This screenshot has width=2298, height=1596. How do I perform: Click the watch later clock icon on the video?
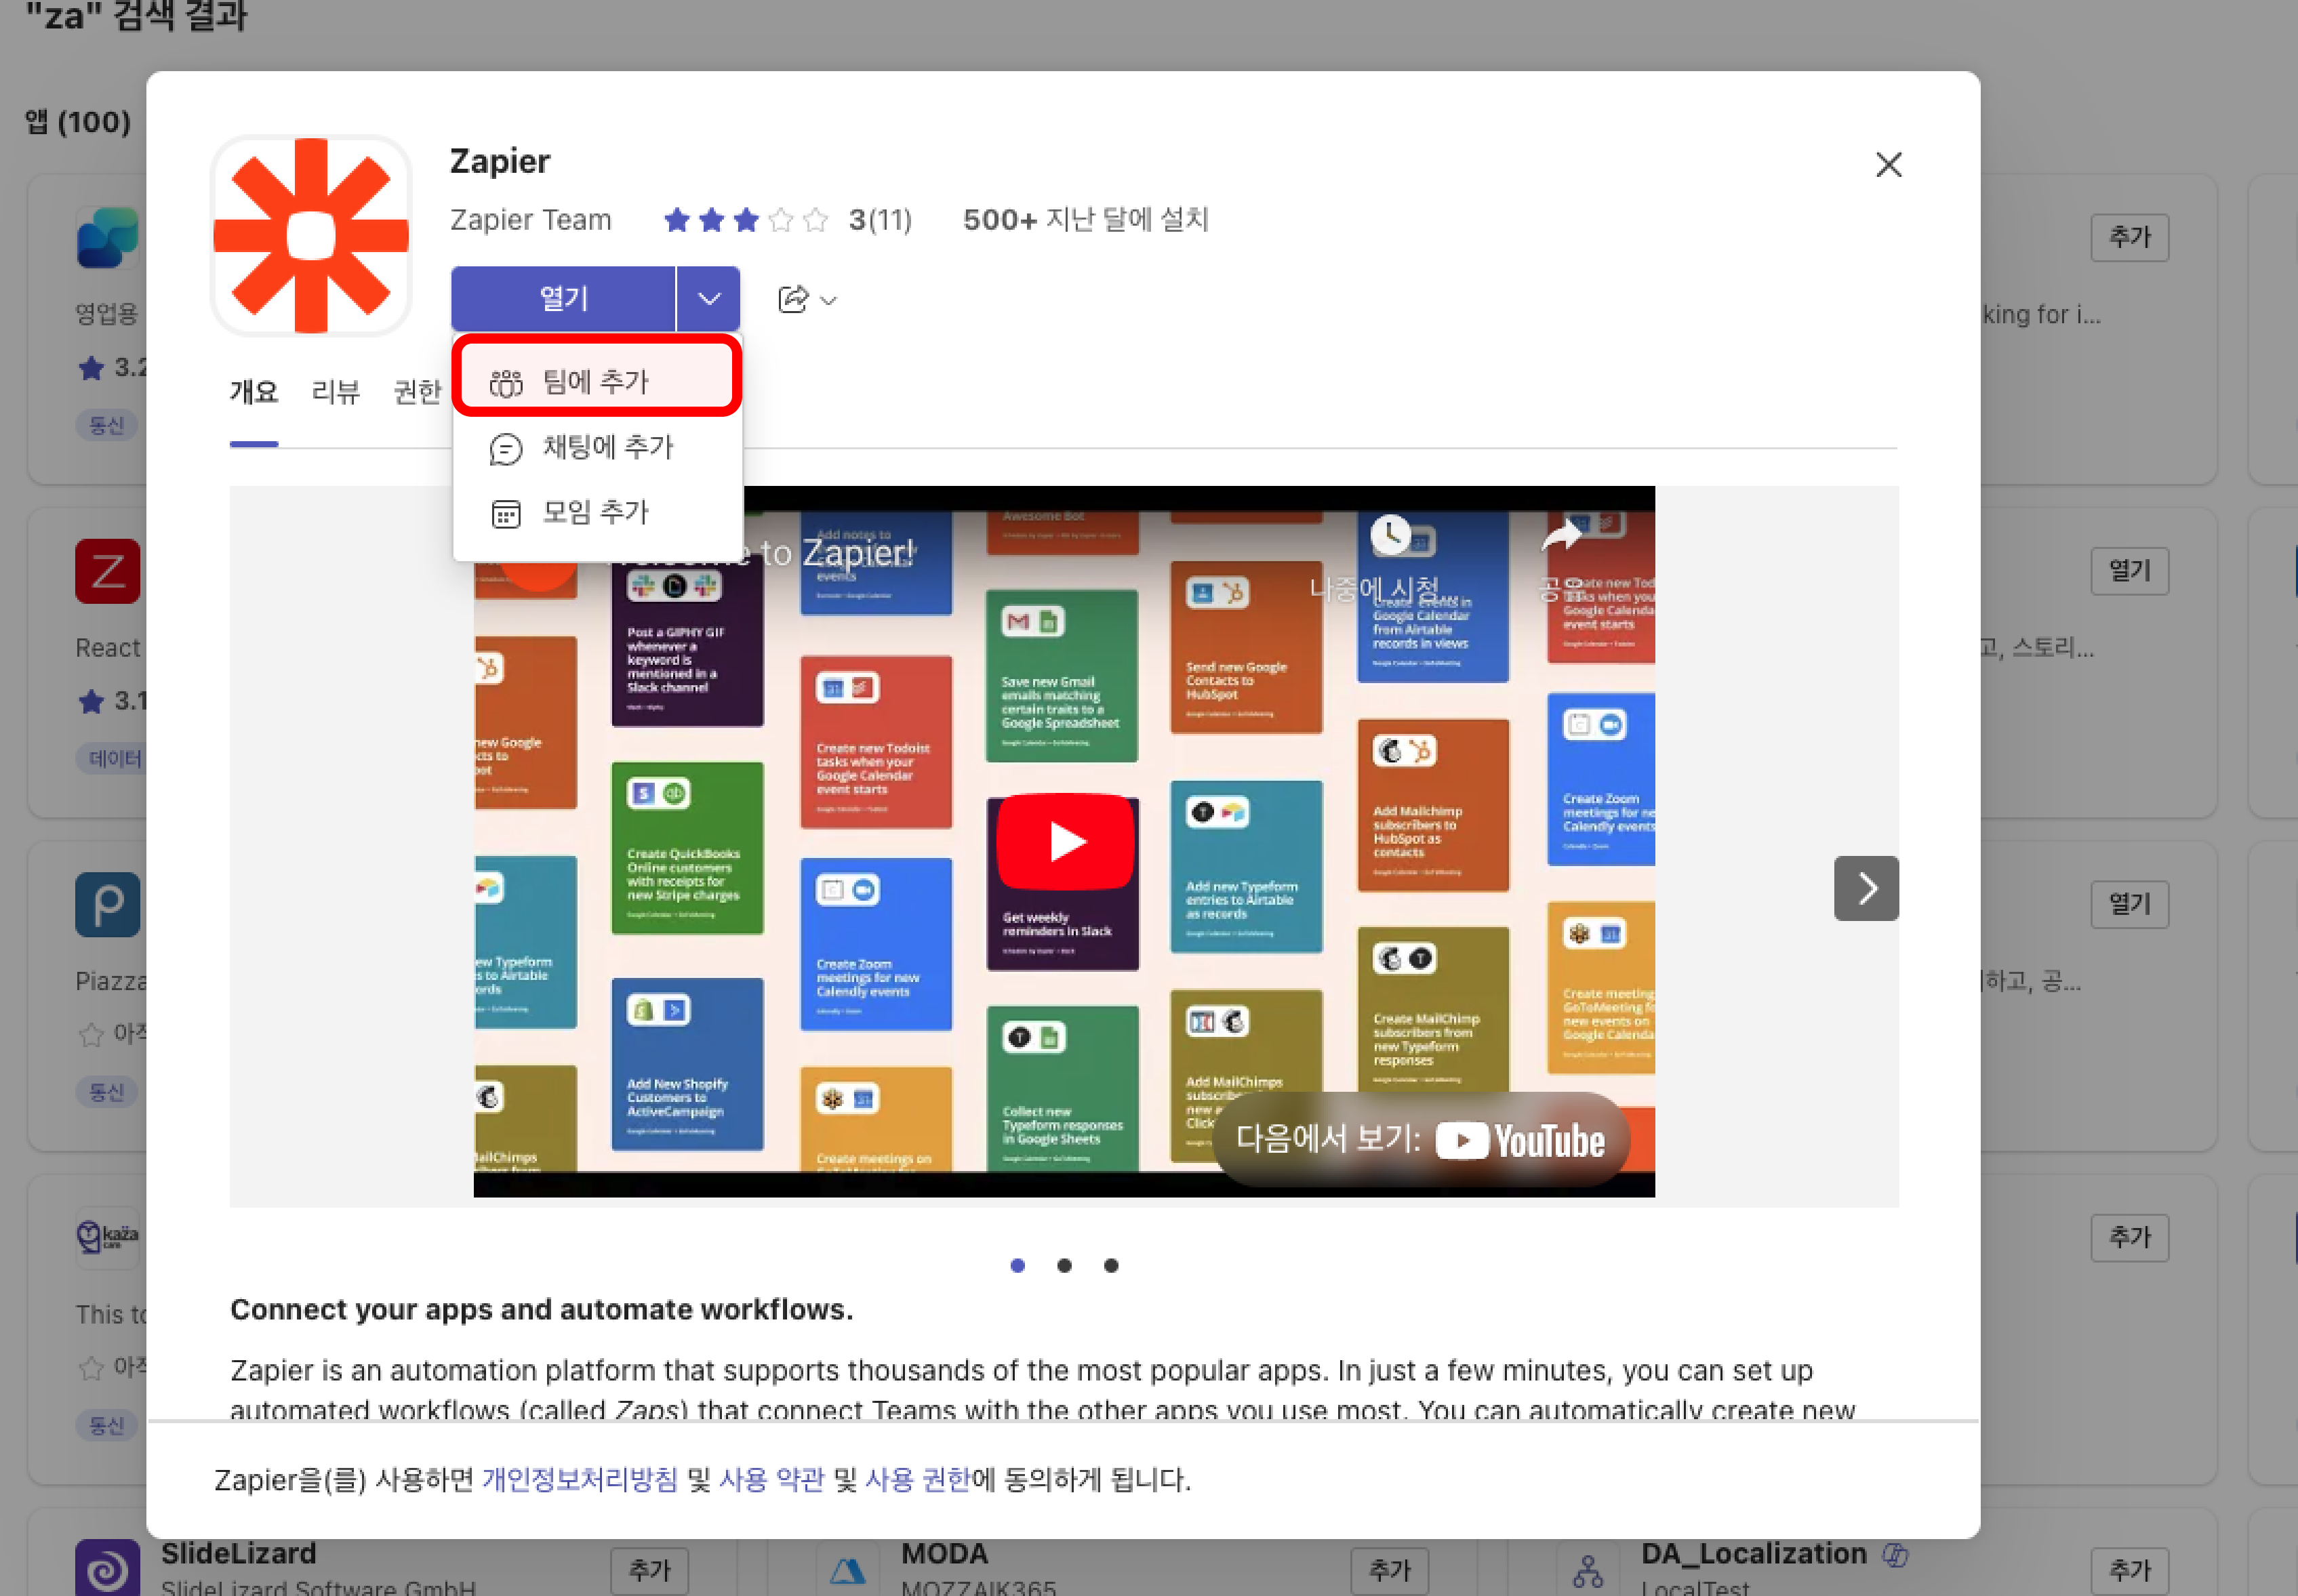[x=1391, y=535]
